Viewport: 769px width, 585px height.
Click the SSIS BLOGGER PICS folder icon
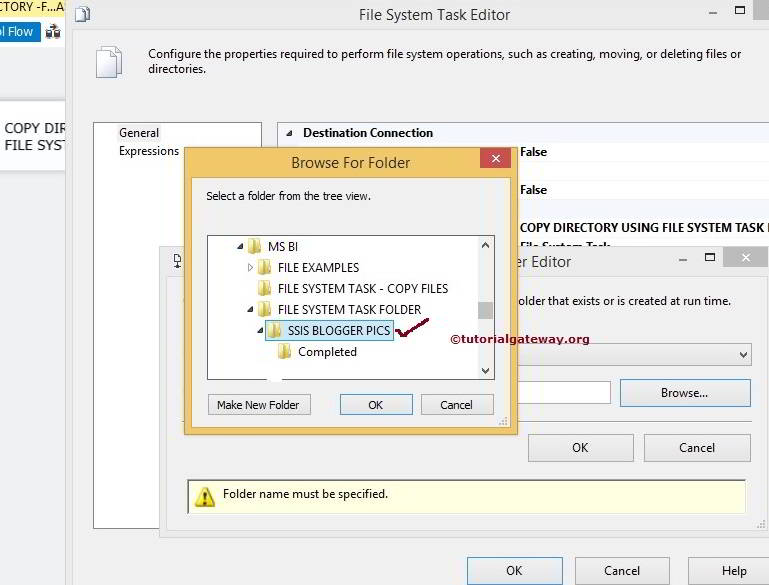(x=275, y=331)
